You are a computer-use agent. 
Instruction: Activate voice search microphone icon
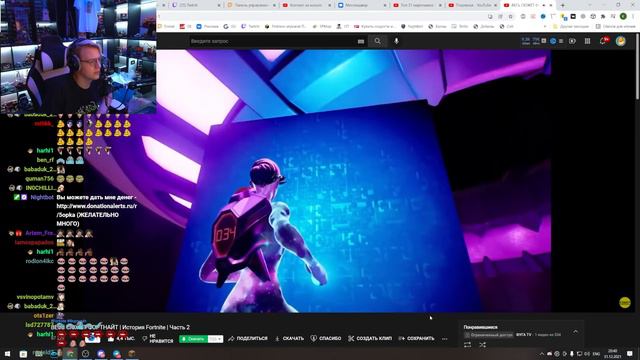396,41
